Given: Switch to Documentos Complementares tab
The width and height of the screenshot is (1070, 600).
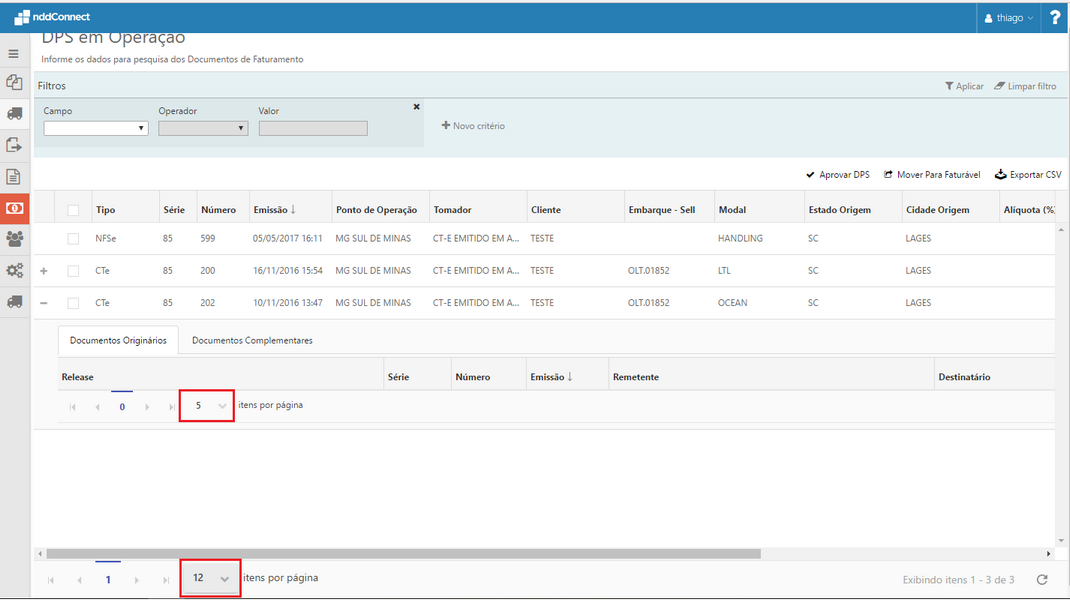Looking at the screenshot, I should coord(252,340).
